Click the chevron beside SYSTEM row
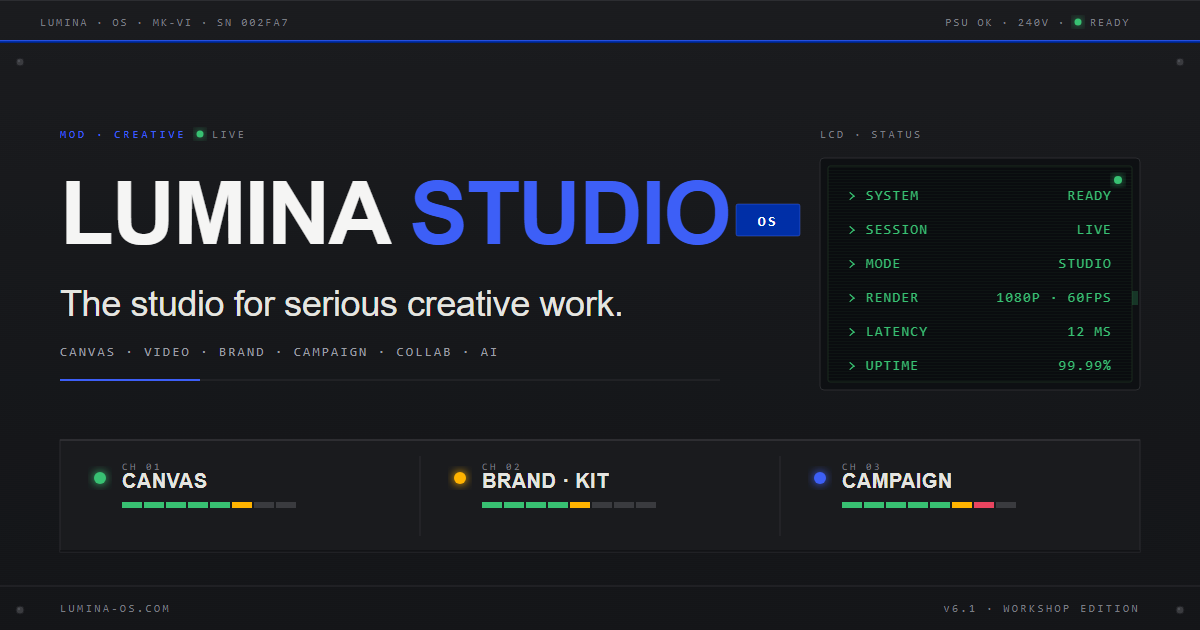This screenshot has height=630, width=1200. point(852,196)
